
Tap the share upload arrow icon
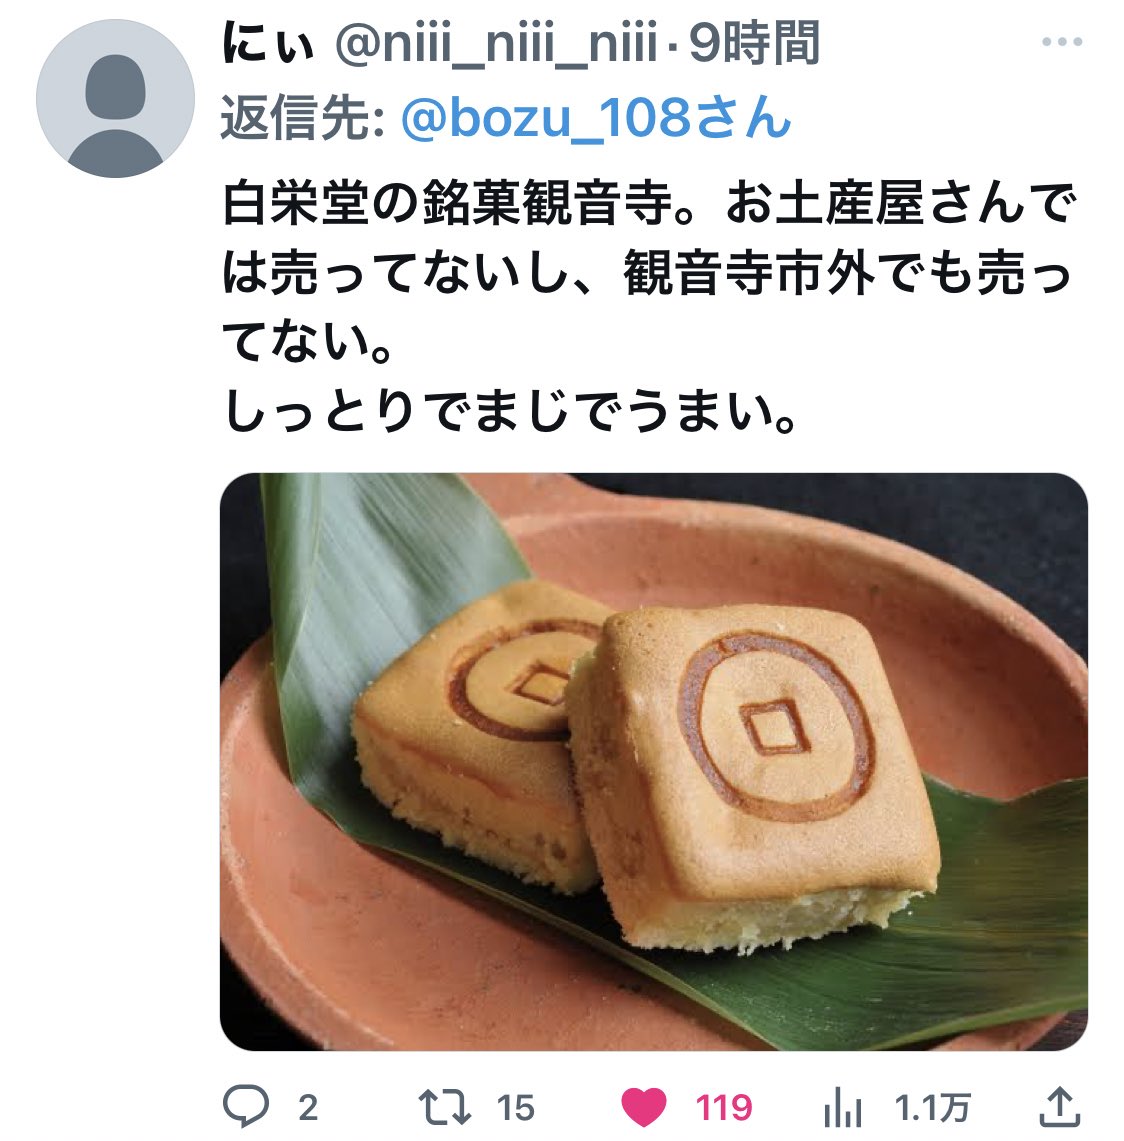[x=1059, y=1107]
